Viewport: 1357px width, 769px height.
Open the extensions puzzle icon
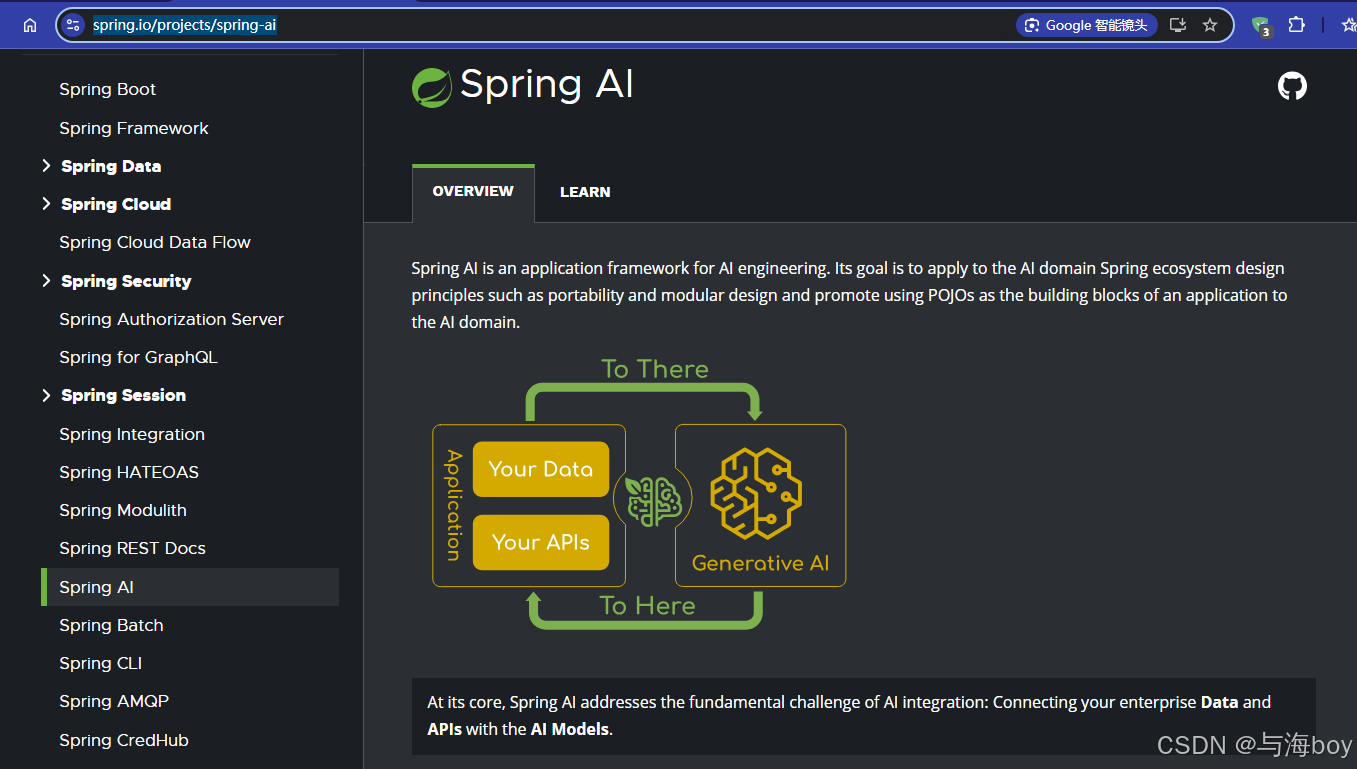click(1297, 25)
